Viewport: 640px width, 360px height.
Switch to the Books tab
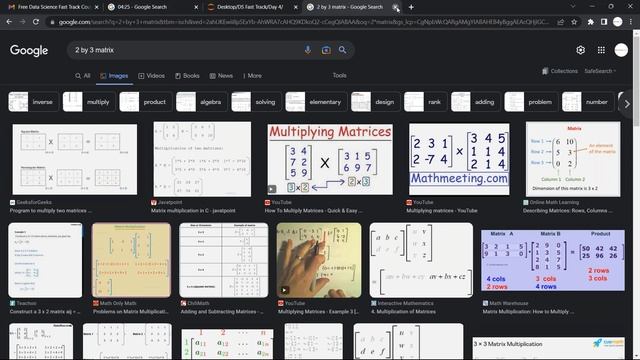tap(187, 76)
